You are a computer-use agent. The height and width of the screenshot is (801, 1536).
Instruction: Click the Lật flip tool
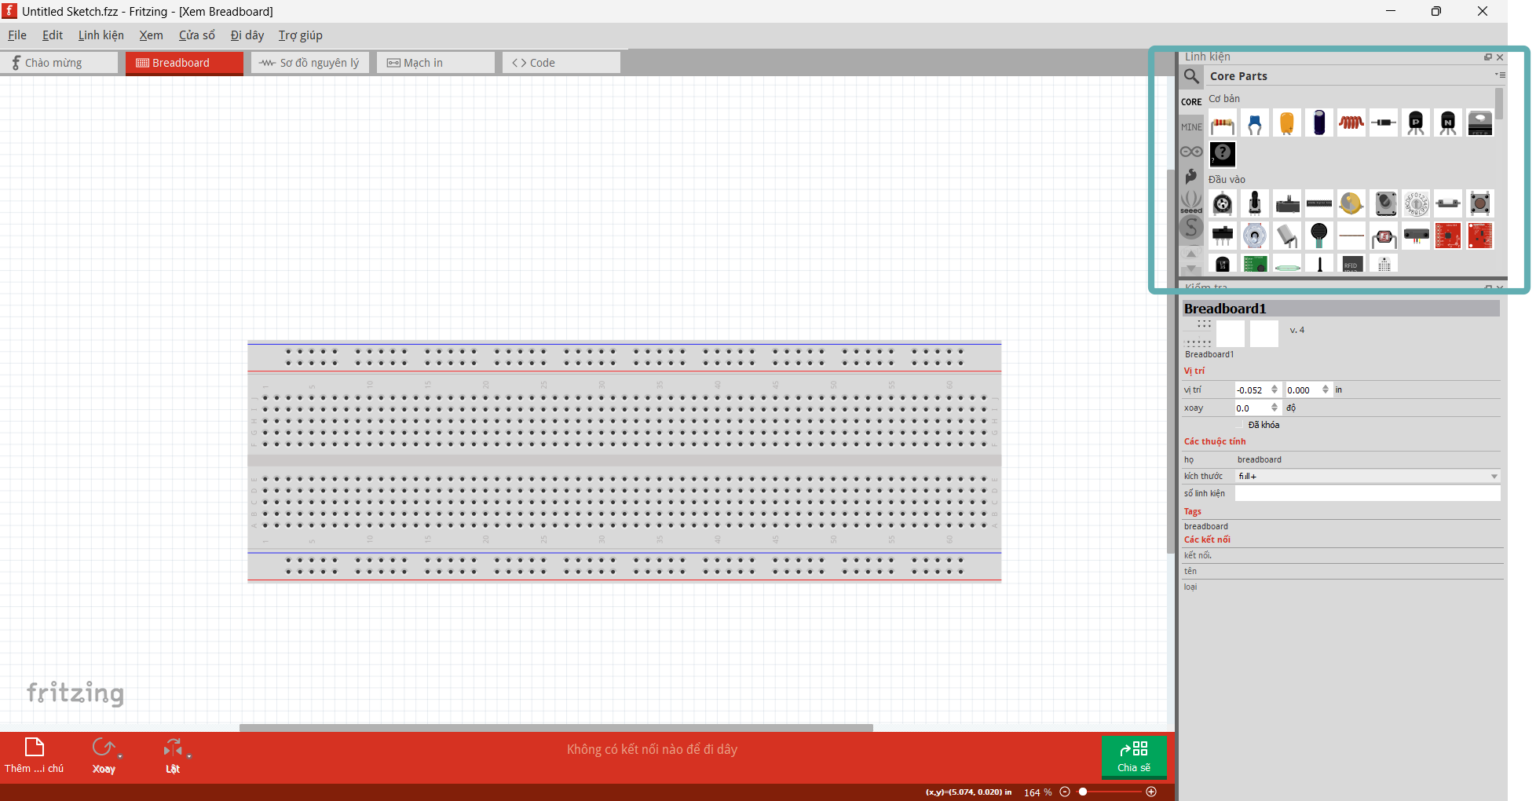[x=173, y=755]
